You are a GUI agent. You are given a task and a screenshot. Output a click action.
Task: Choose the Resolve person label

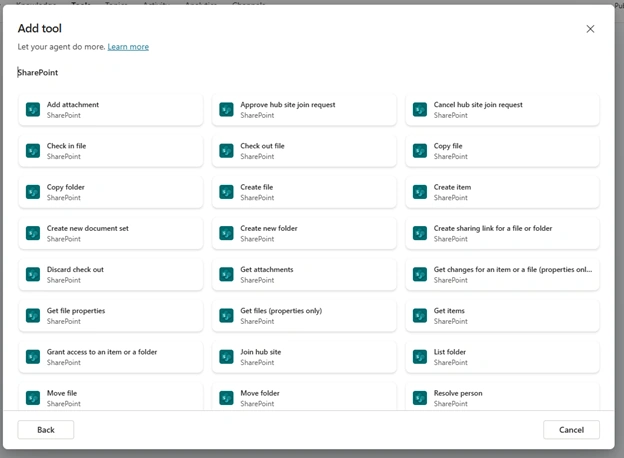(x=458, y=393)
